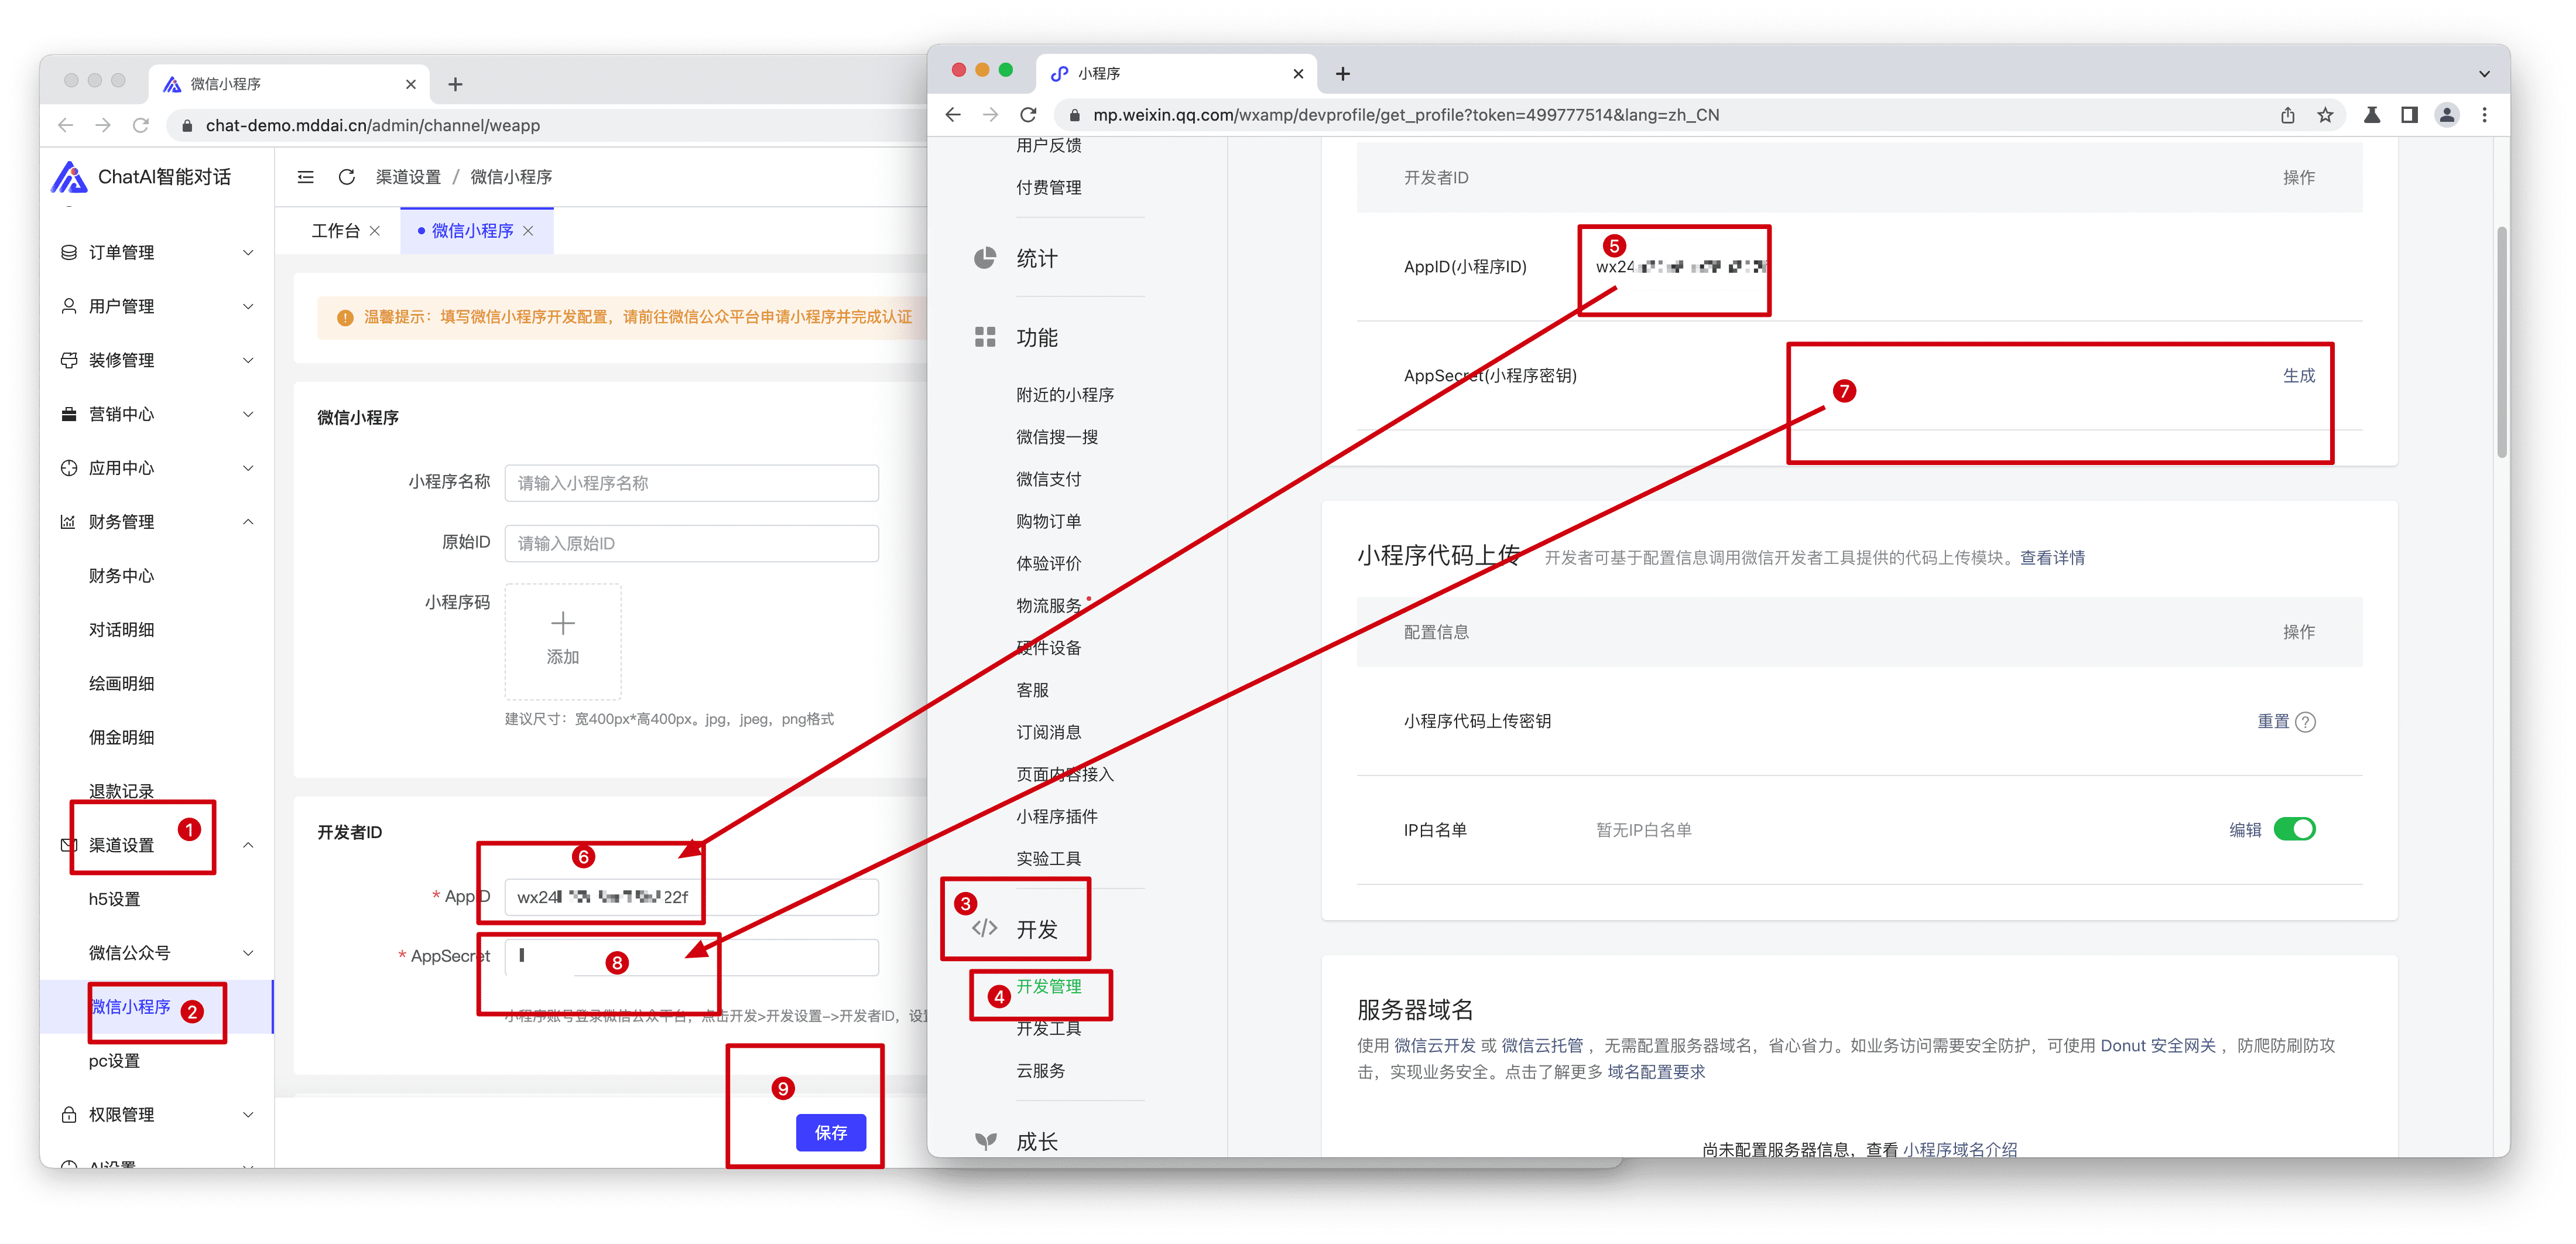Share the weixin page via share icon
2576x1244 pixels.
click(x=2288, y=115)
